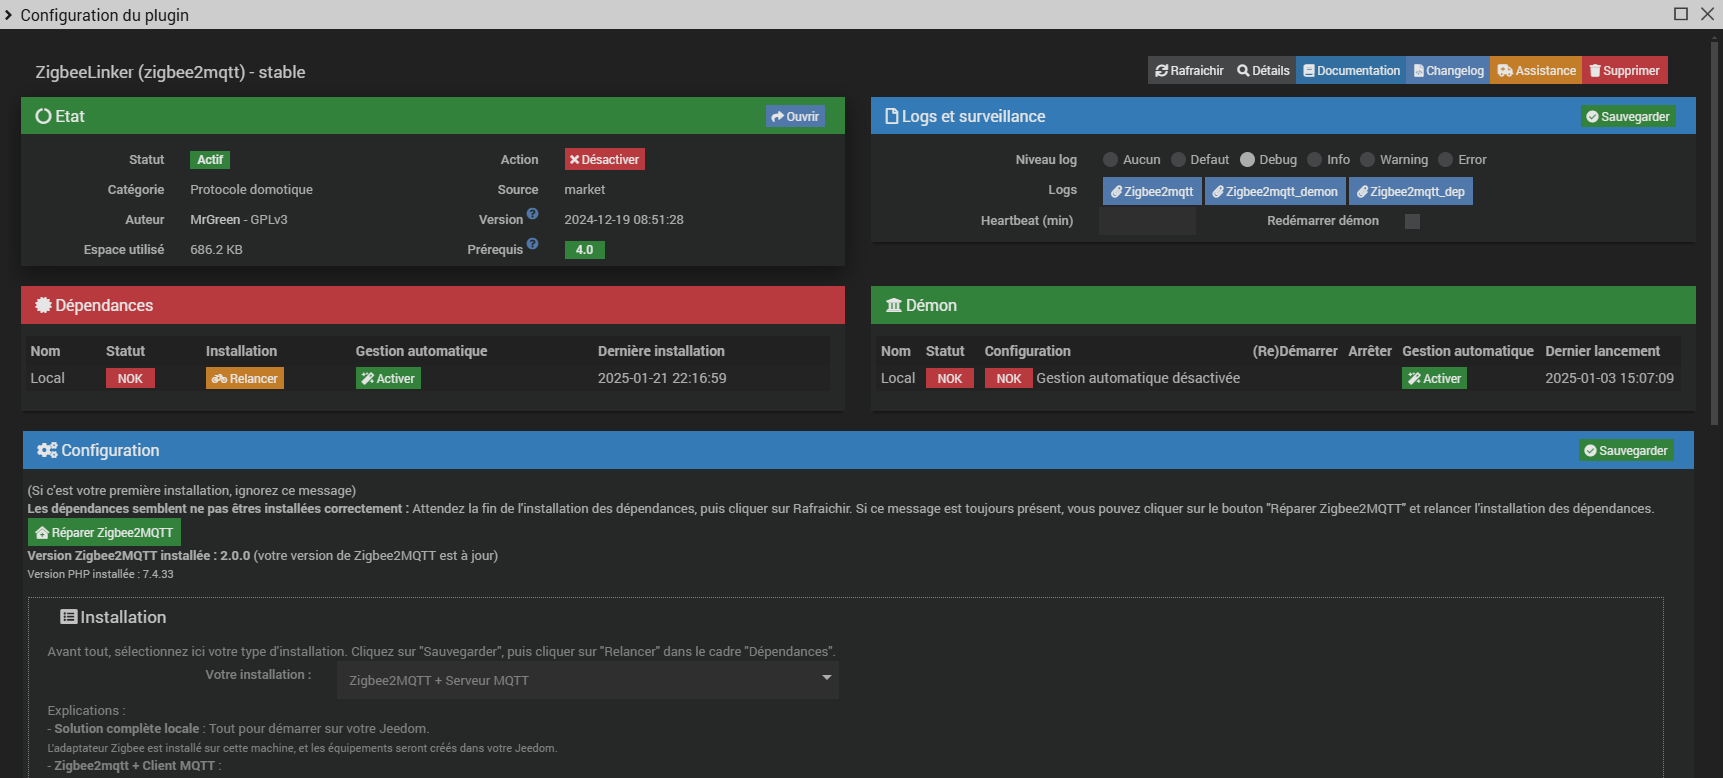Click the Configuration header gears icon
Image resolution: width=1723 pixels, height=778 pixels.
(47, 450)
